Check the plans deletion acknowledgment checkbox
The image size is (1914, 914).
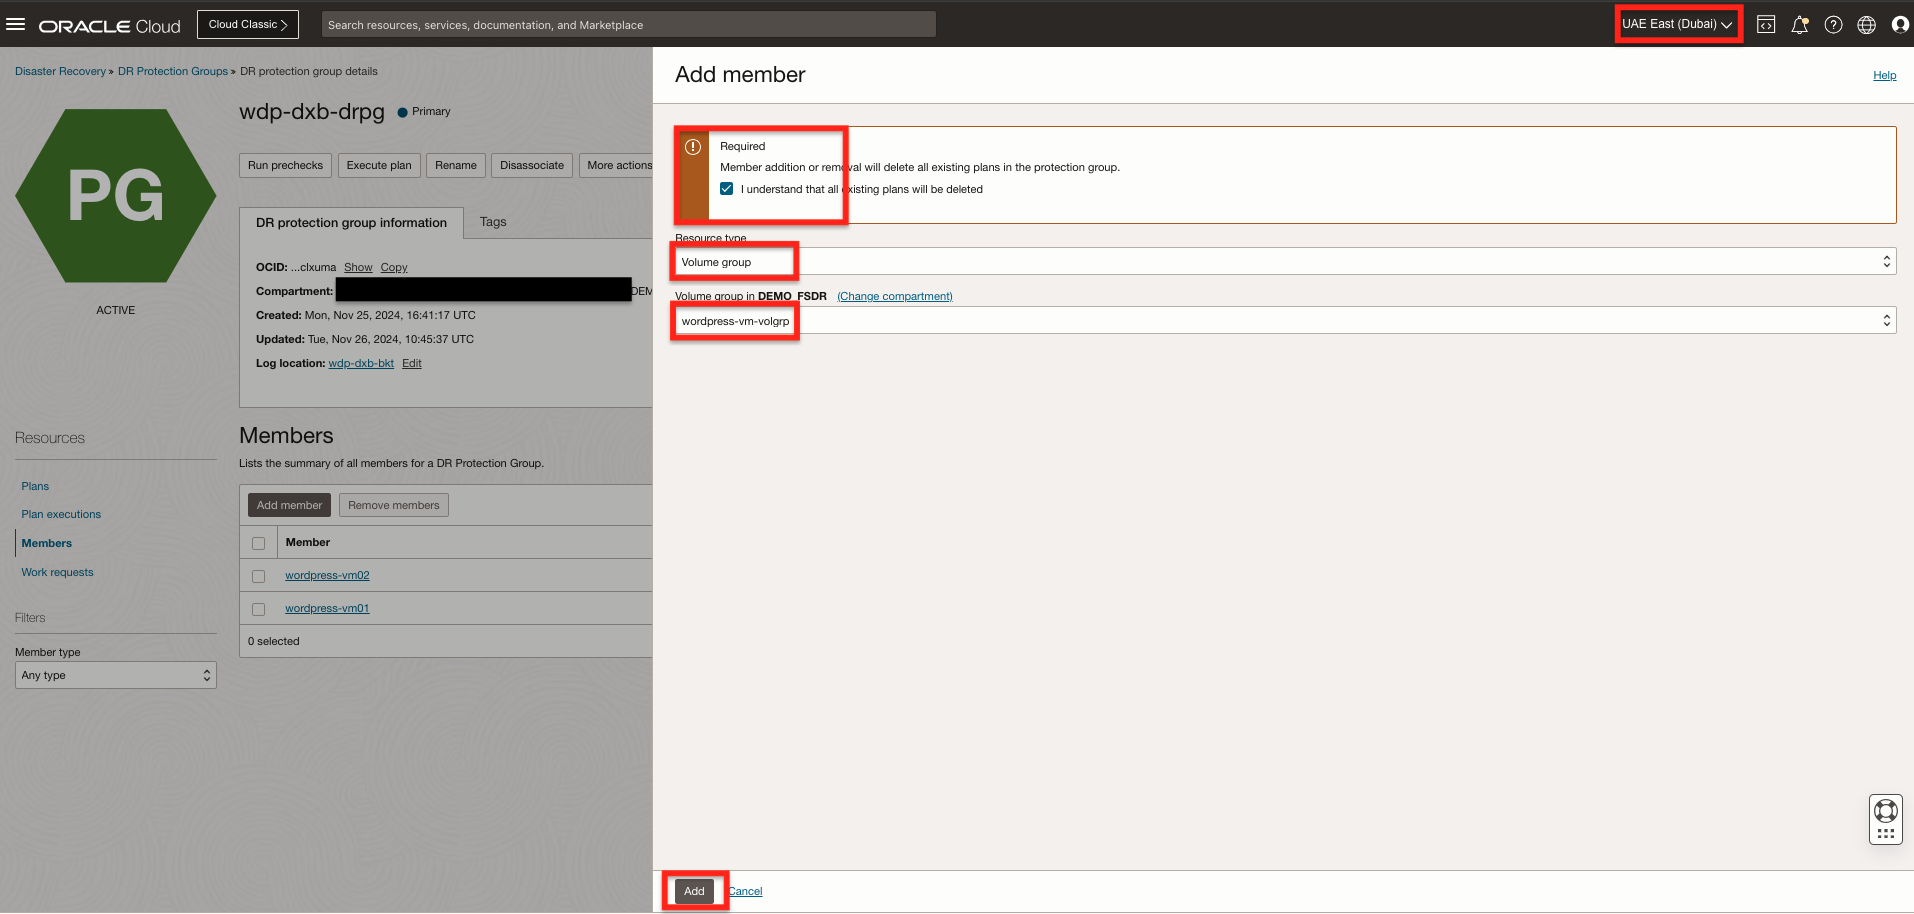[x=727, y=189]
